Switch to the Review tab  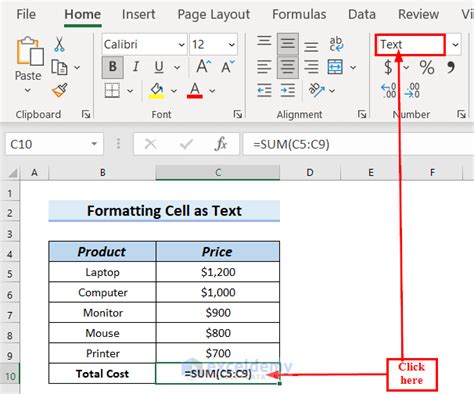[x=418, y=14]
